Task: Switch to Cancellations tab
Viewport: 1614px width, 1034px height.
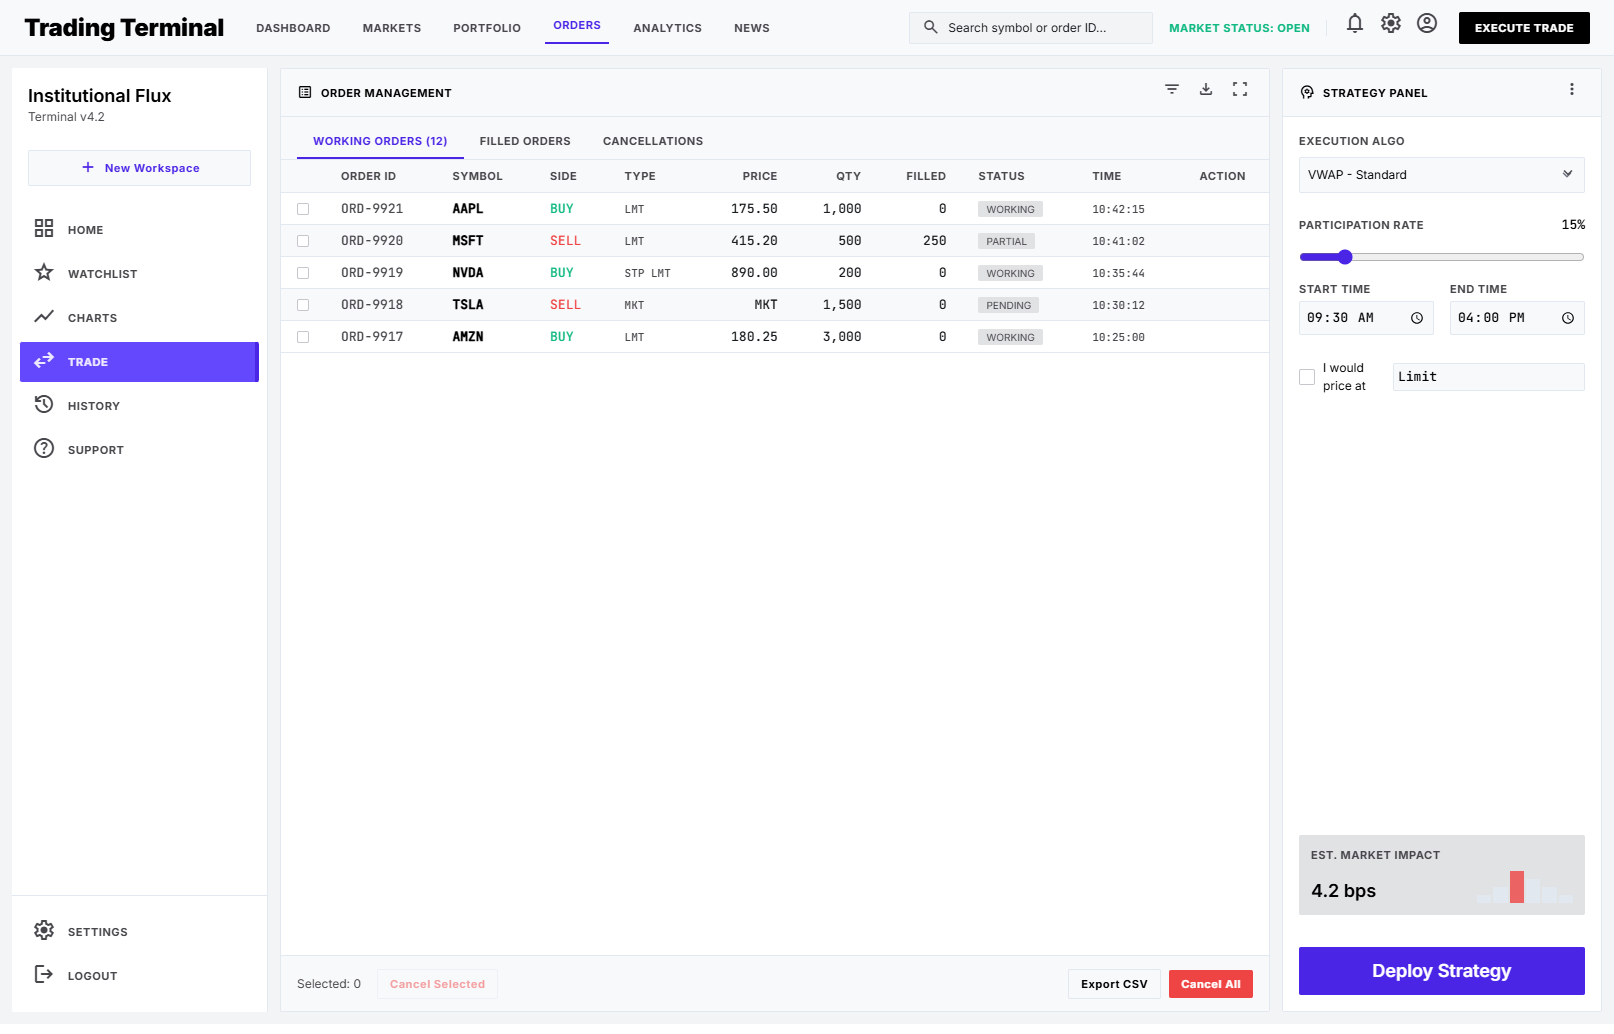Action: [653, 141]
